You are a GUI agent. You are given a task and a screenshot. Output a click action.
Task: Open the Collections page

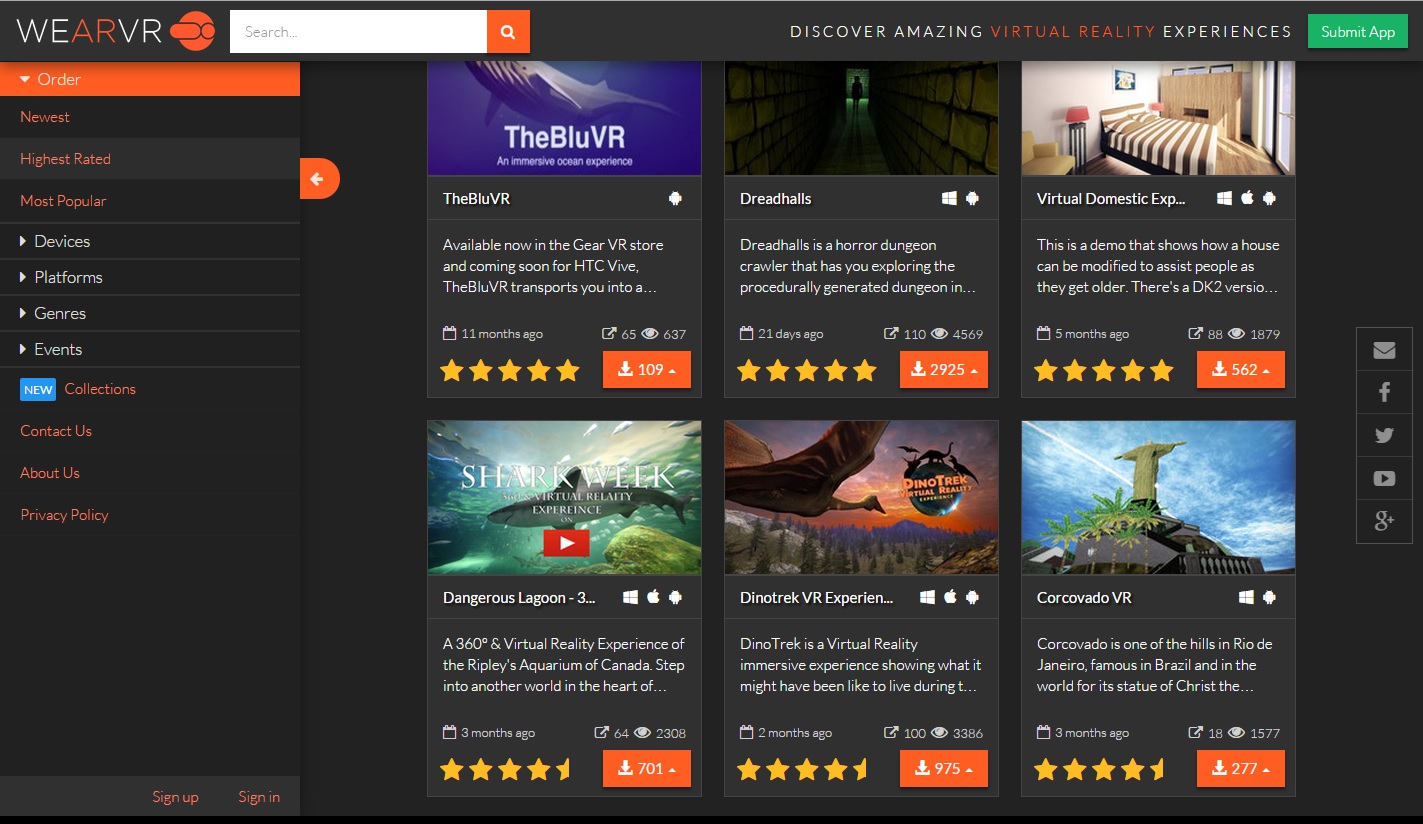tap(100, 389)
